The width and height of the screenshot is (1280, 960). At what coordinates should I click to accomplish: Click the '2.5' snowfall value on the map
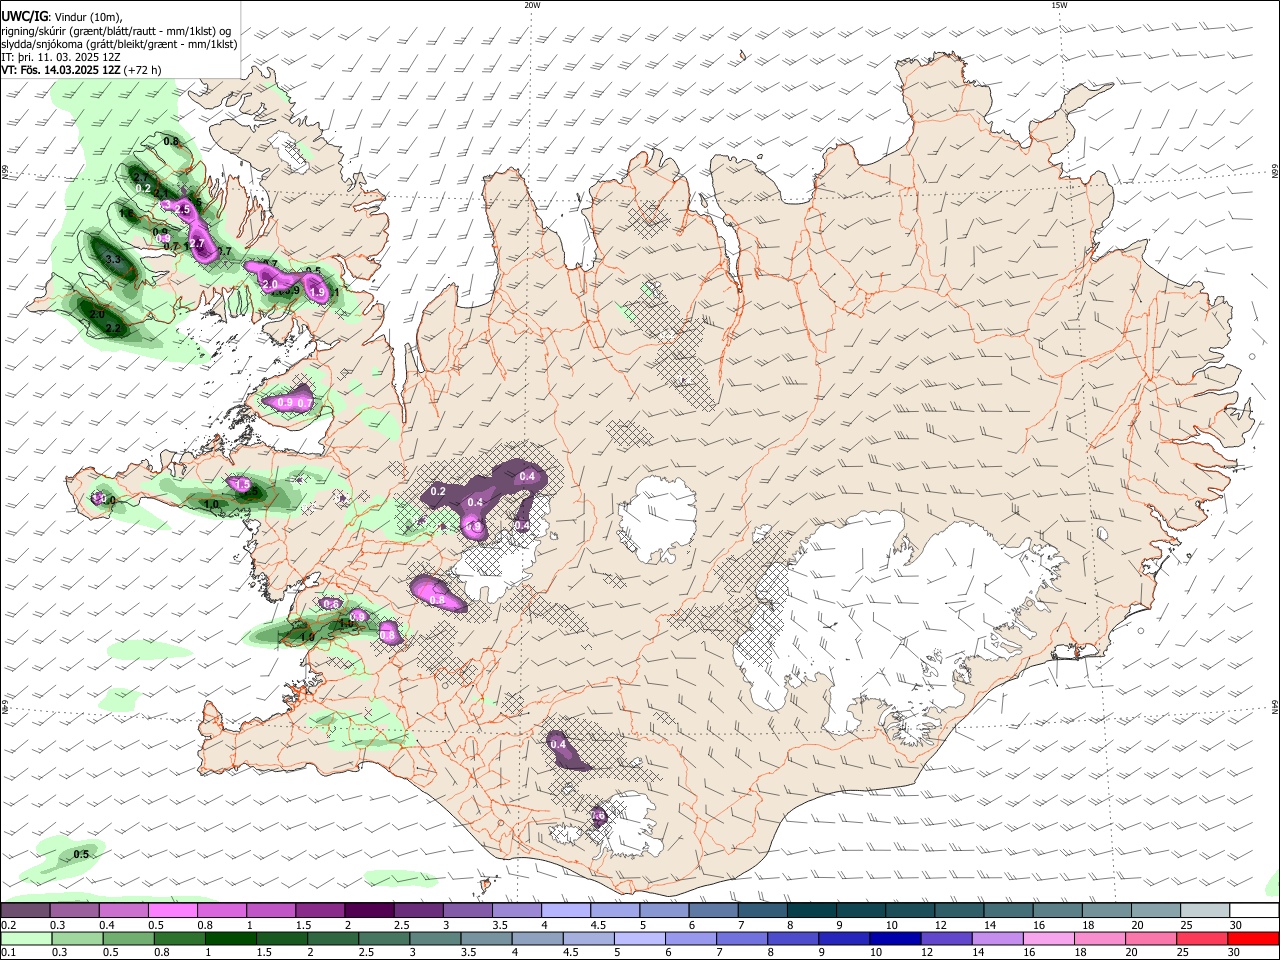(x=183, y=210)
